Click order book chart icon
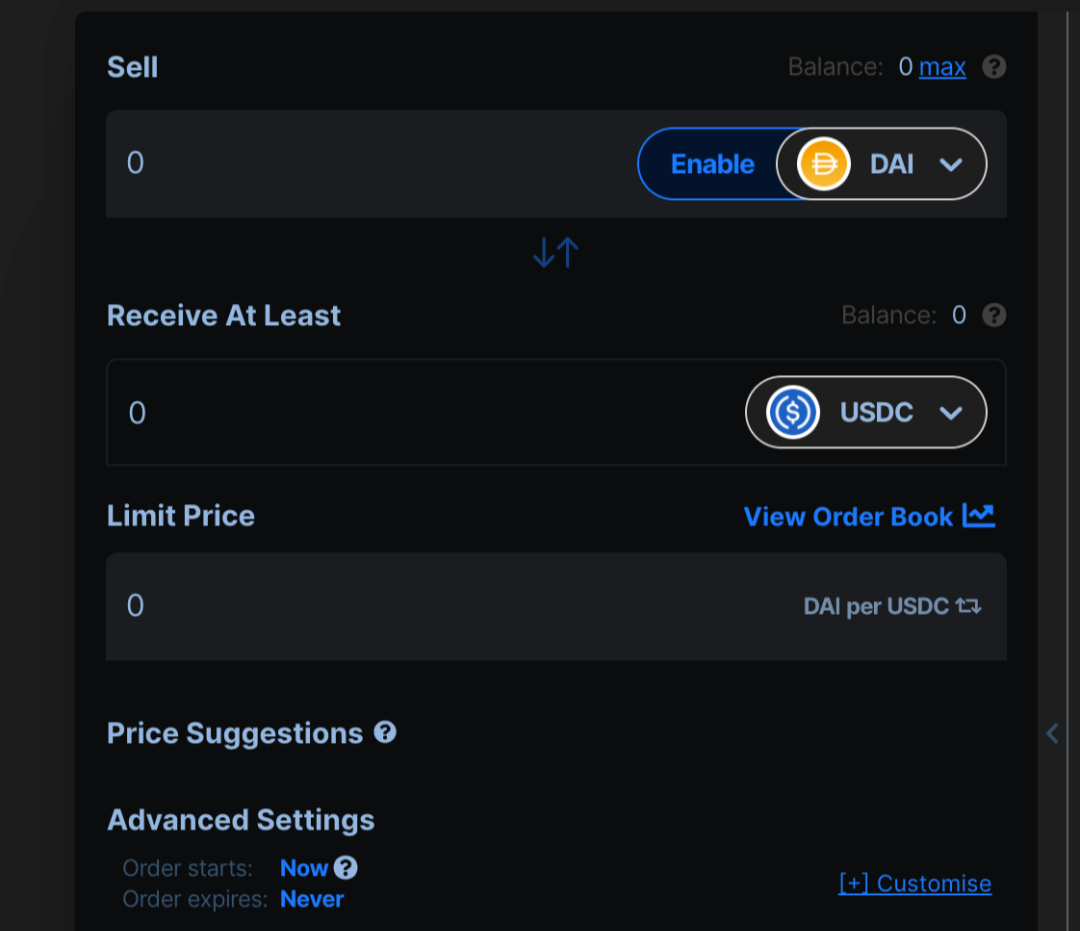 coord(979,515)
